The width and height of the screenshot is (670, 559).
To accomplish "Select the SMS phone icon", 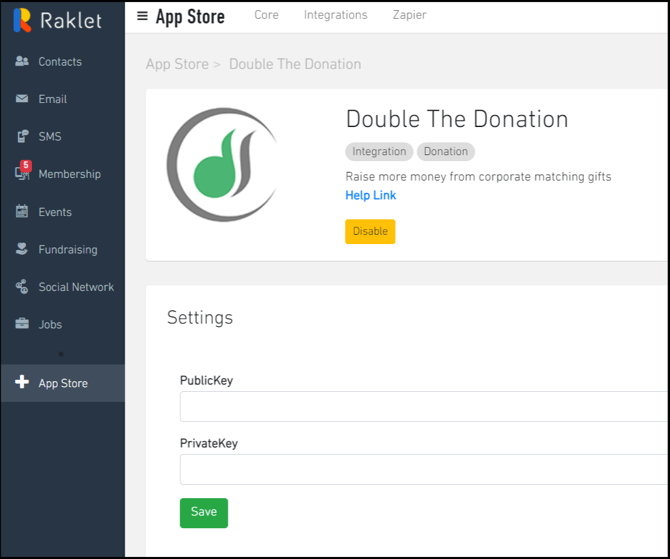I will [x=22, y=137].
